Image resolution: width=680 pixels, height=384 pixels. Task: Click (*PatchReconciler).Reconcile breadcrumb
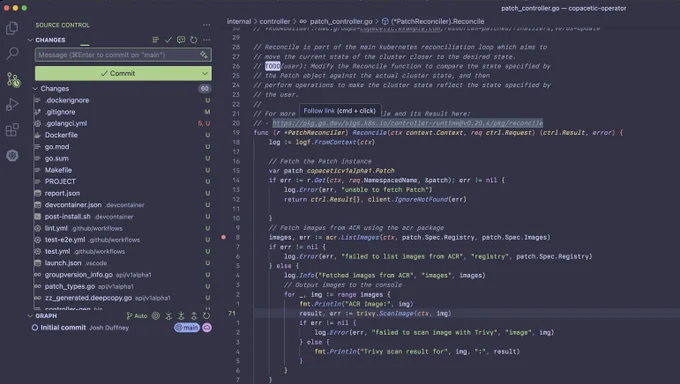(x=437, y=21)
